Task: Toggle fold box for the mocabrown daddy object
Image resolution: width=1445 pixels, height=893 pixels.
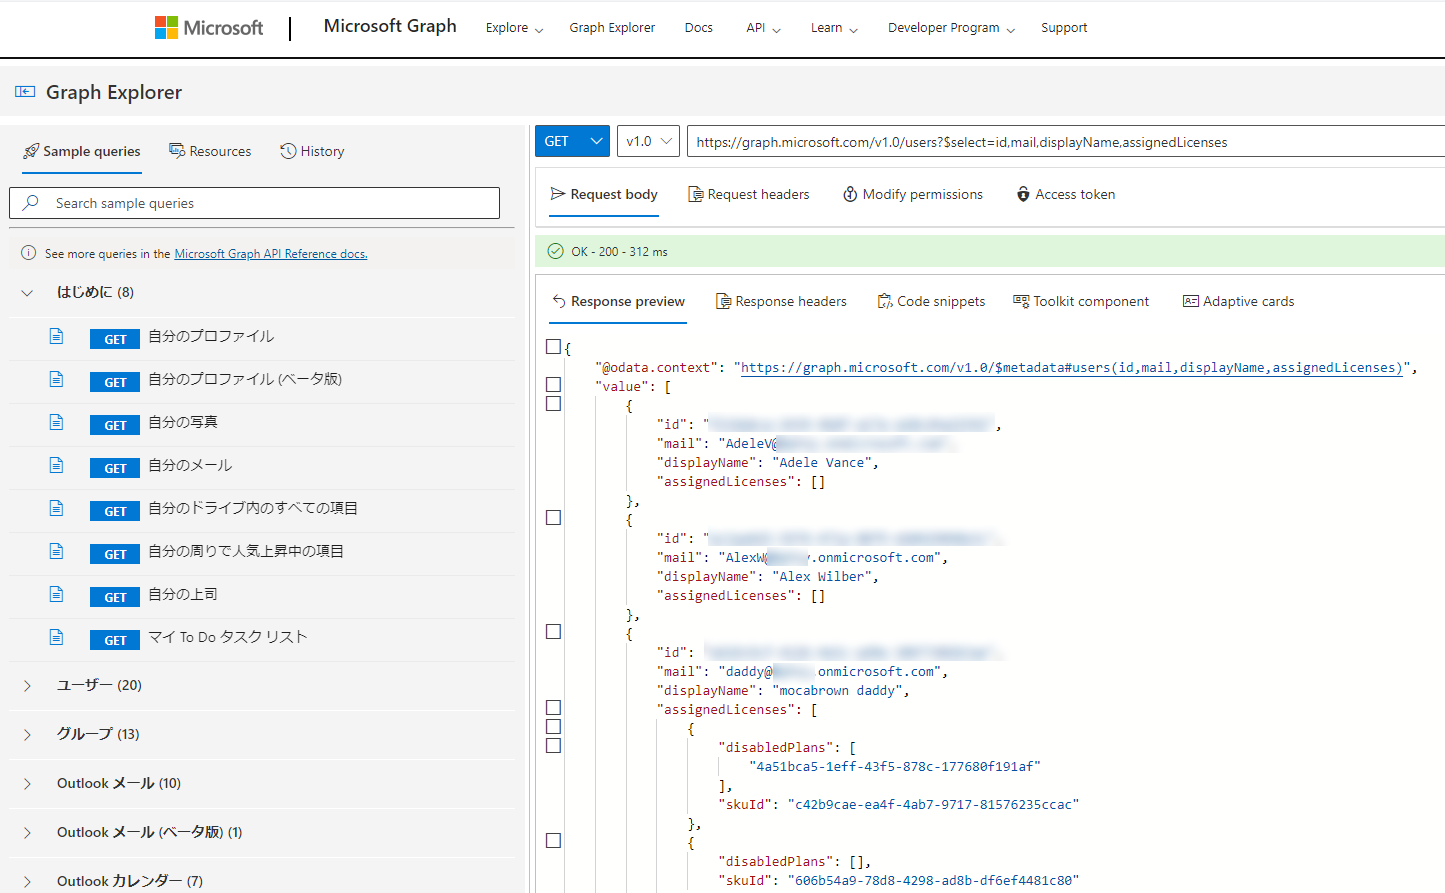Action: coord(553,632)
